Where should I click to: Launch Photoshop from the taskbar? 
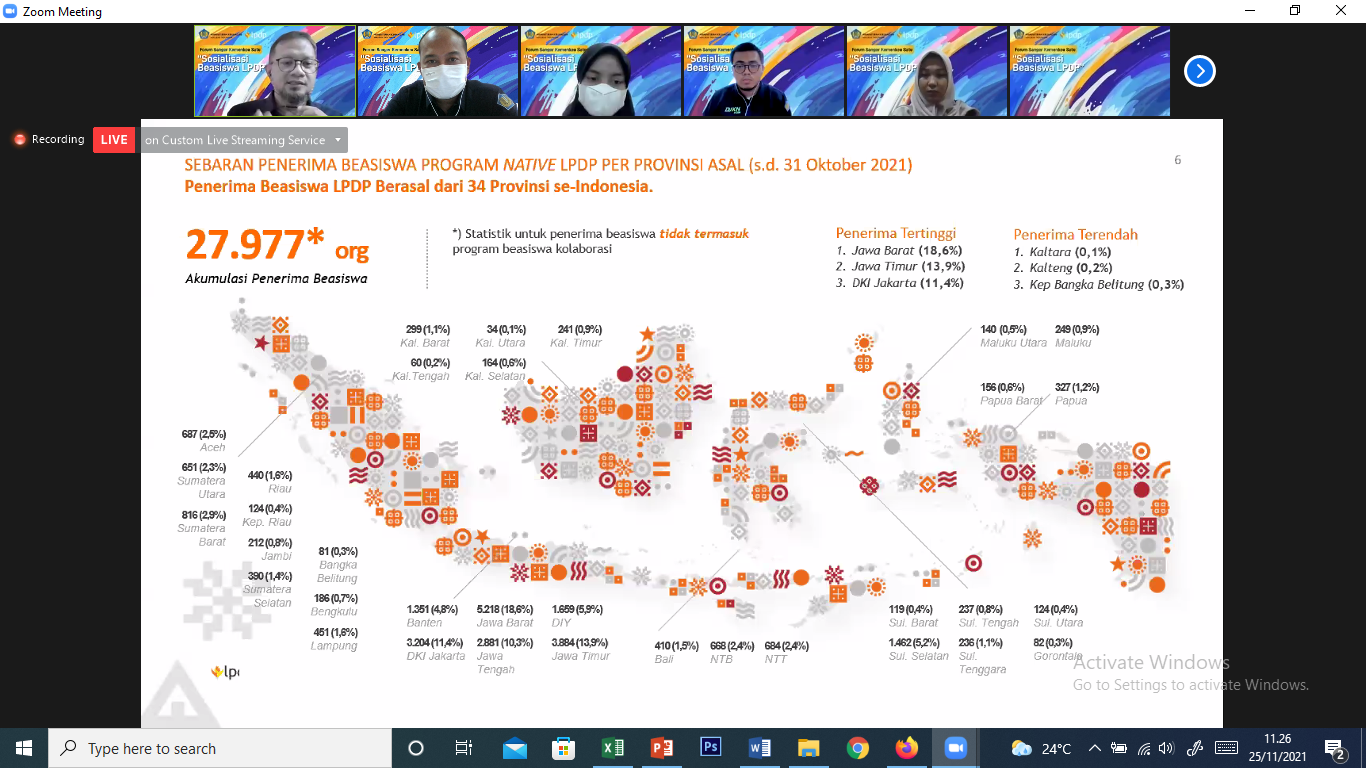[711, 748]
